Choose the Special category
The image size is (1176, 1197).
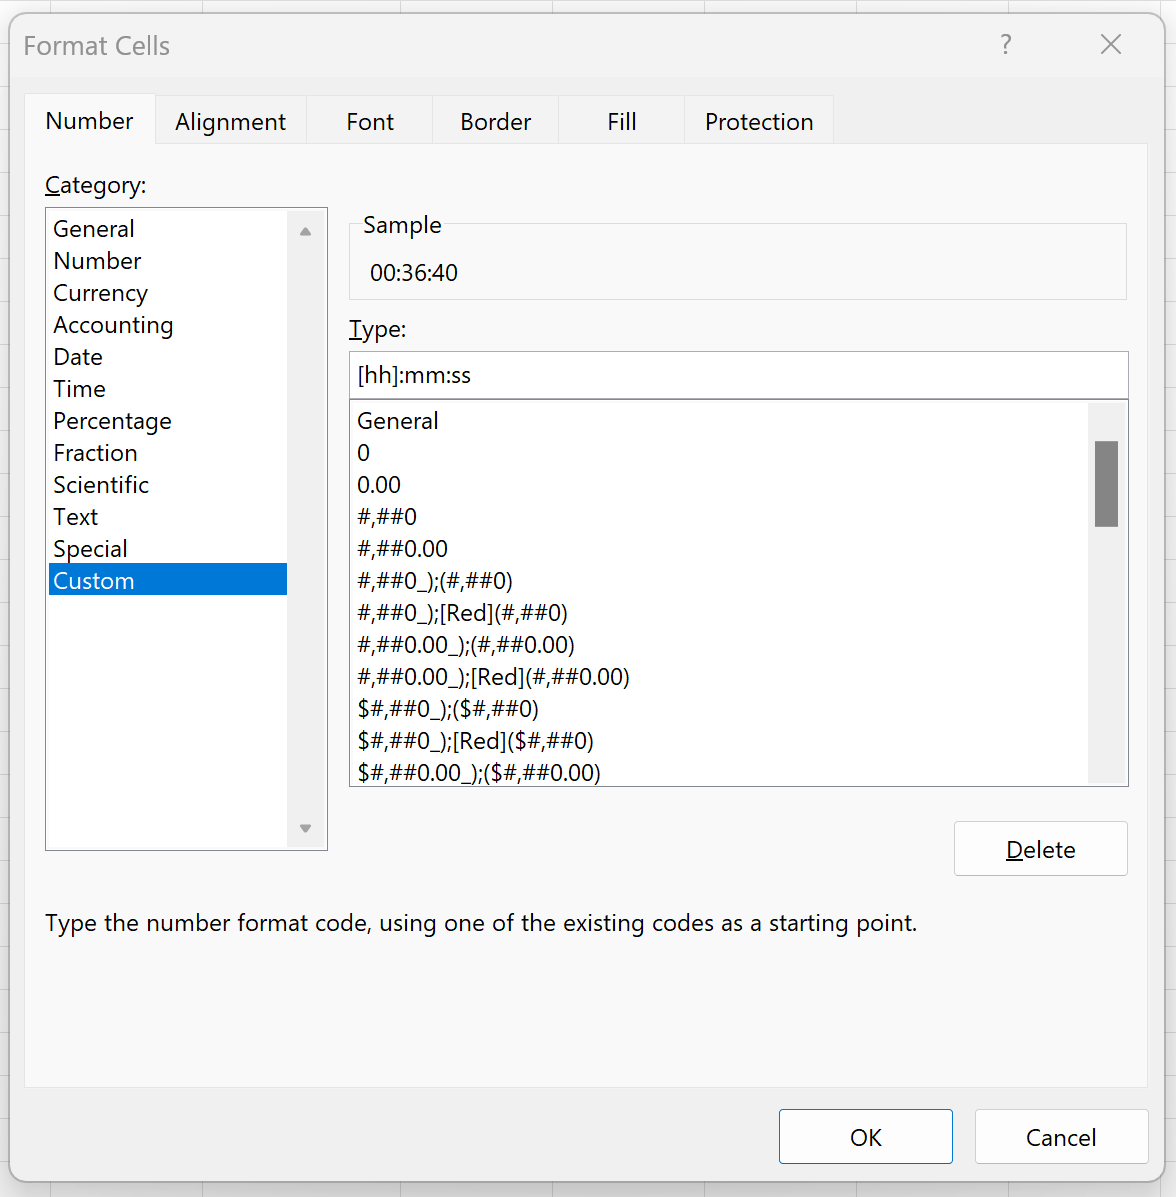pos(168,549)
